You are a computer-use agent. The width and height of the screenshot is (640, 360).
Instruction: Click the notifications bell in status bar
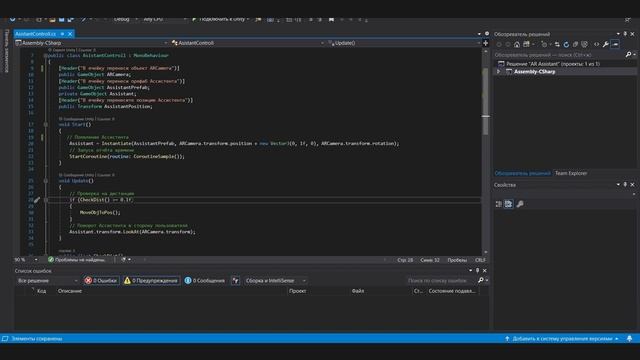(629, 339)
